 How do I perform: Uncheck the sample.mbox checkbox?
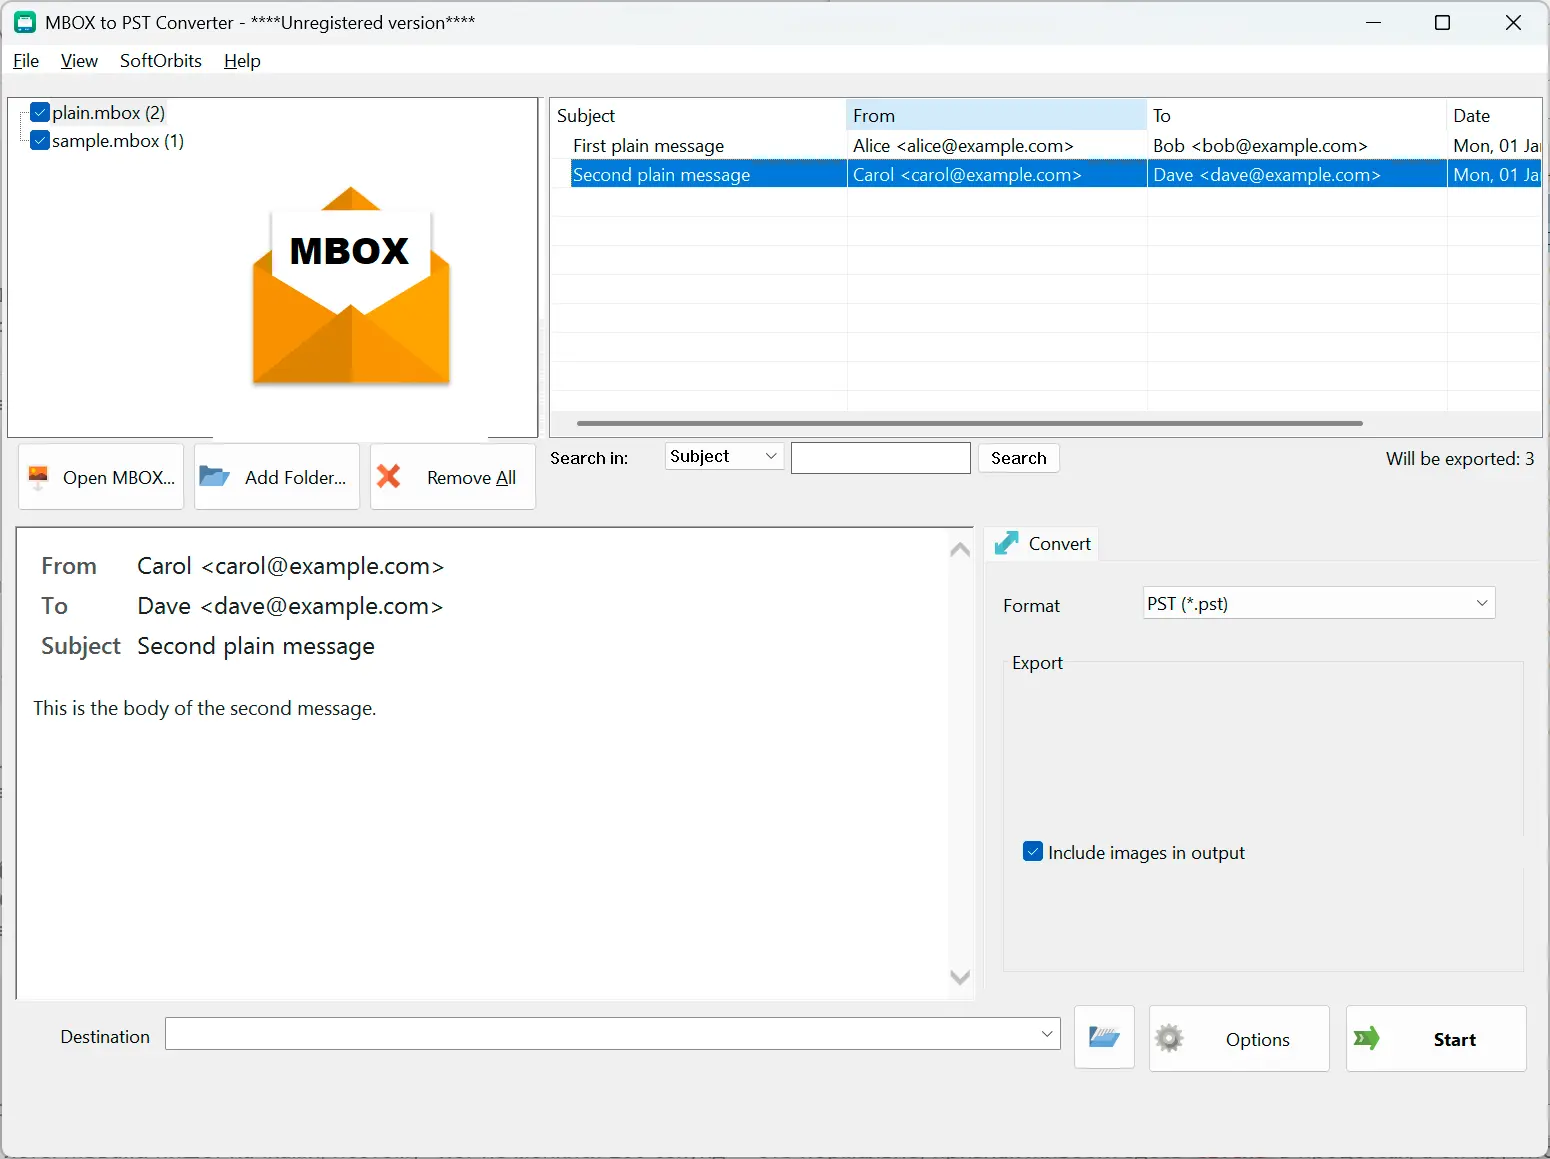point(40,140)
